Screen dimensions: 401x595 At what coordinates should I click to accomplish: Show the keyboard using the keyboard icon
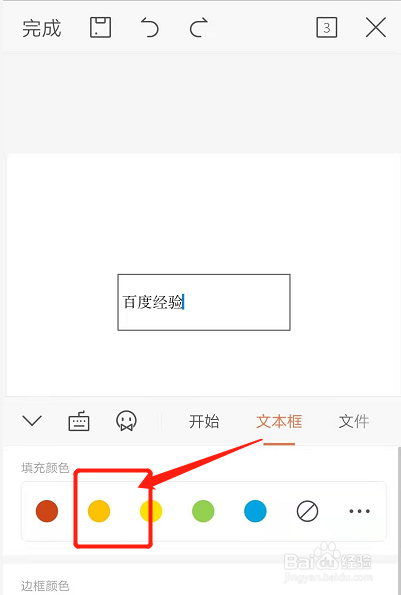[x=79, y=421]
